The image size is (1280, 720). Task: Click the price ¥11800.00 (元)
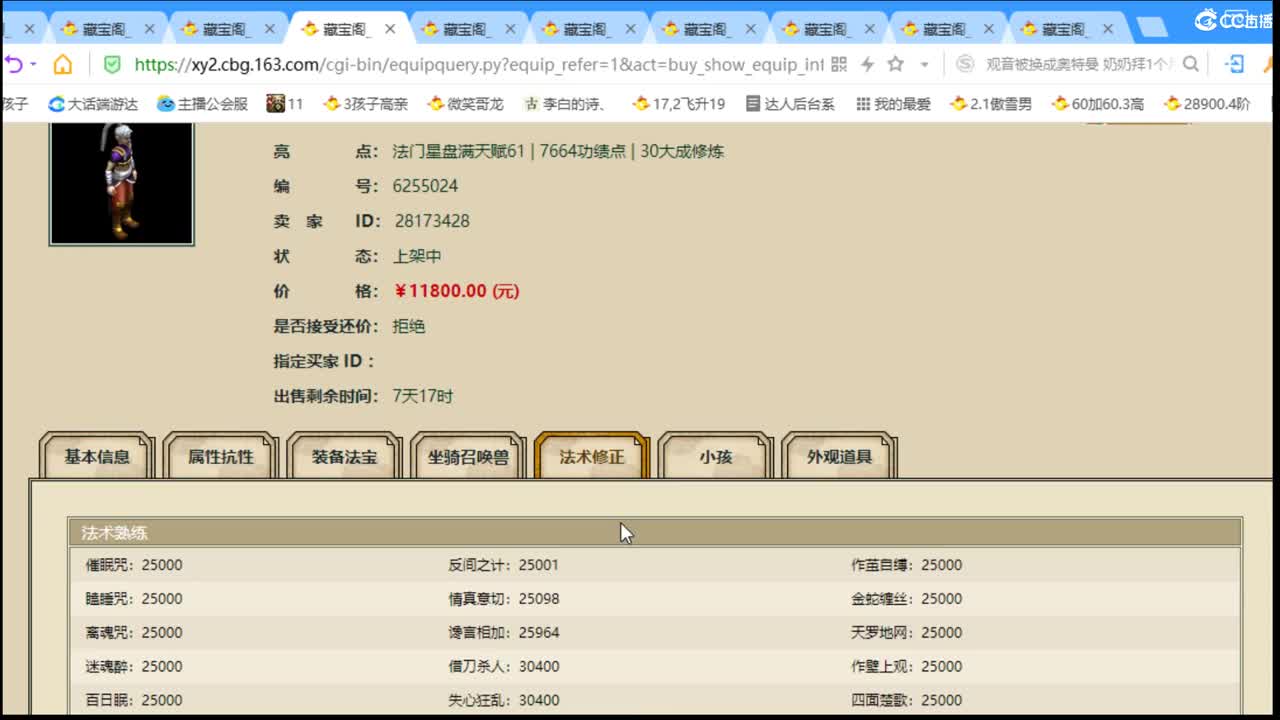457,291
